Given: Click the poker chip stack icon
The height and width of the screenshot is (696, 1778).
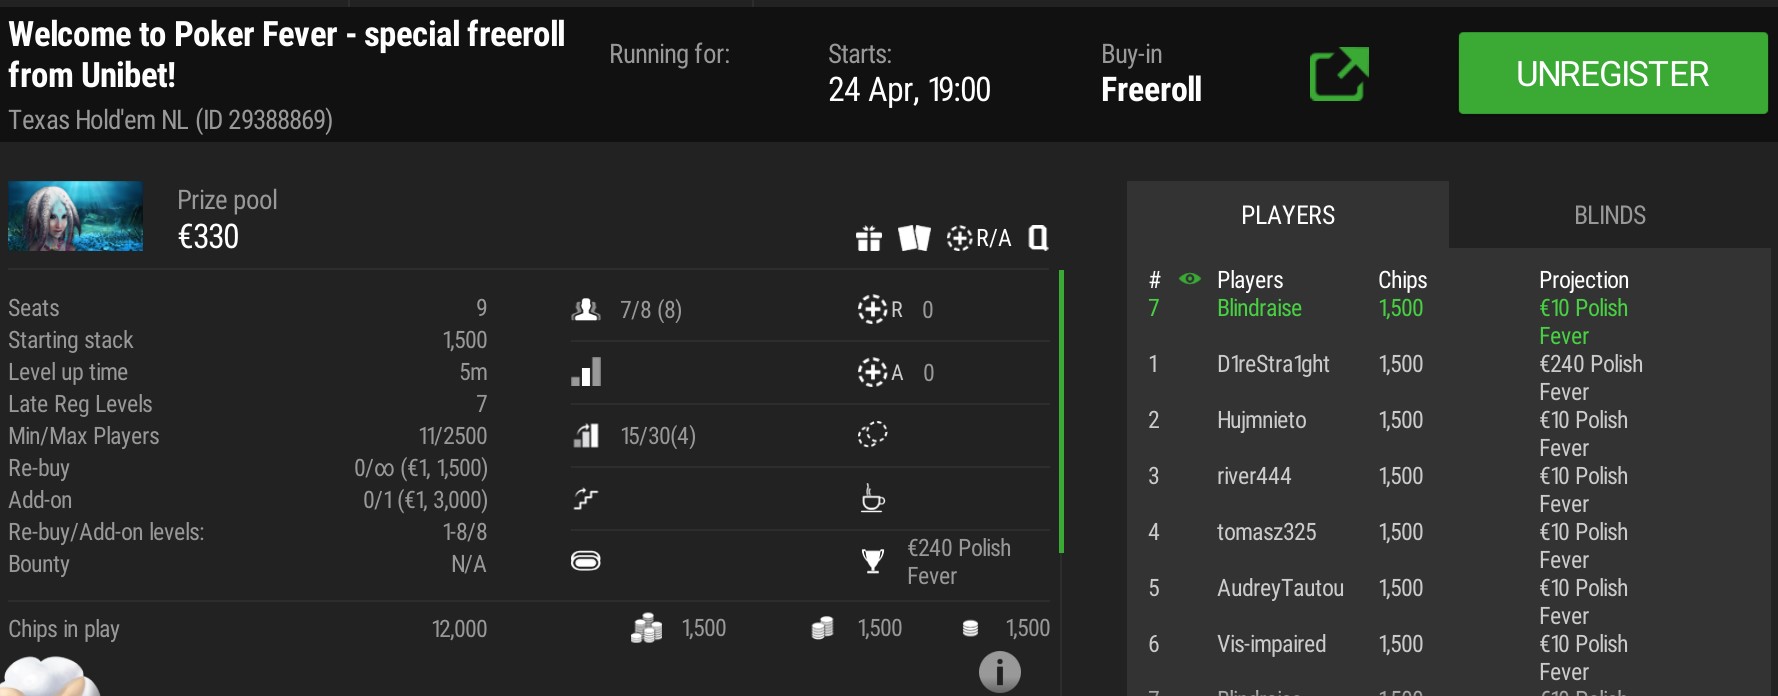Looking at the screenshot, I should point(647,628).
